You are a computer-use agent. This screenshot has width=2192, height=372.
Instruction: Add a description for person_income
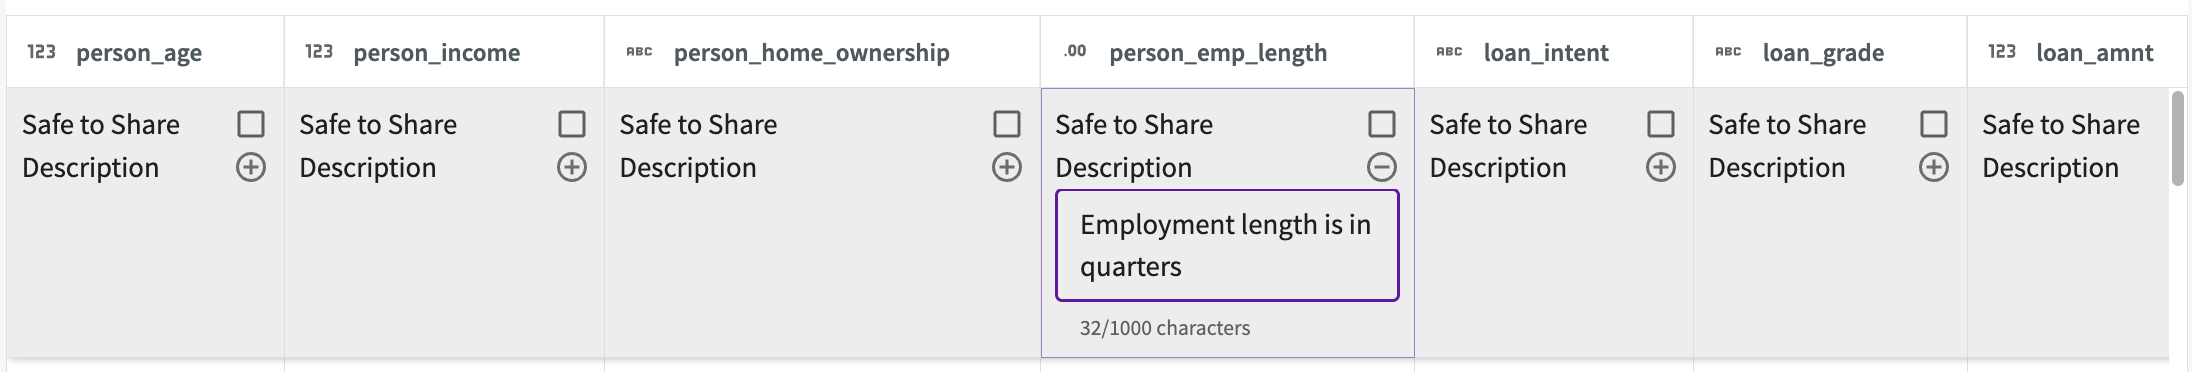tap(572, 167)
